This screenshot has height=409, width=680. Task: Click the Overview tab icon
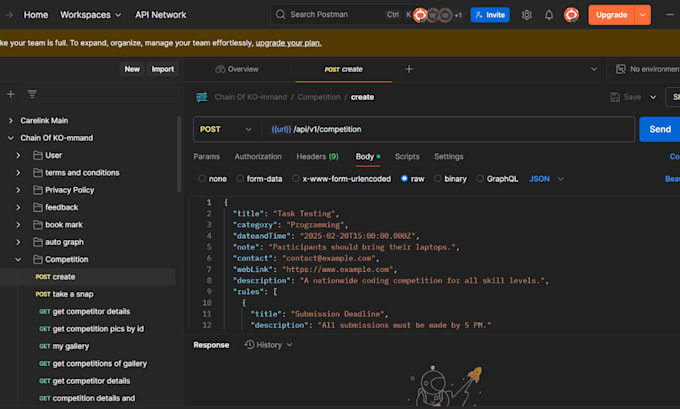[x=220, y=69]
